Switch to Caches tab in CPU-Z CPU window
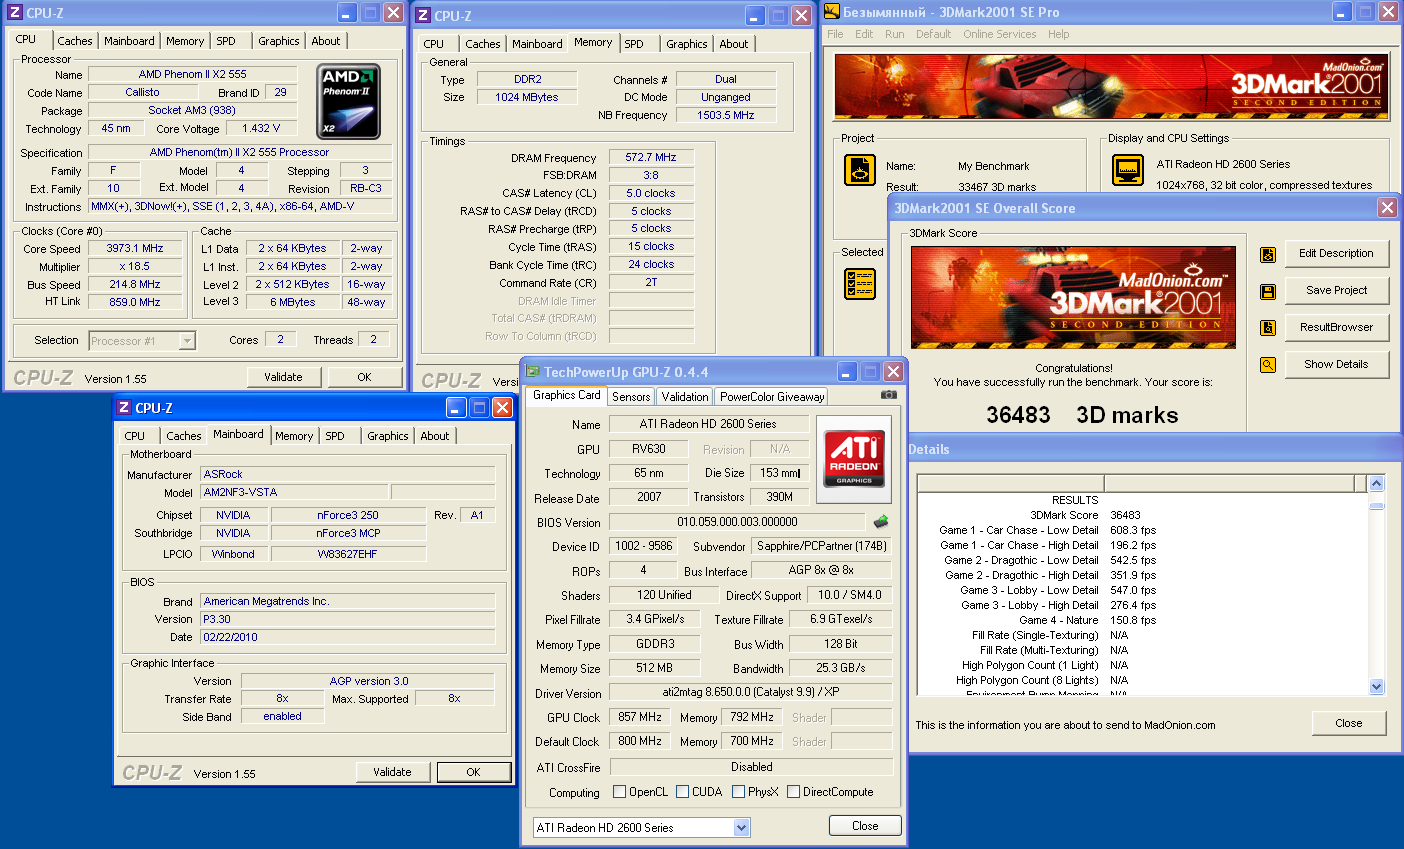1404x849 pixels. pos(75,41)
